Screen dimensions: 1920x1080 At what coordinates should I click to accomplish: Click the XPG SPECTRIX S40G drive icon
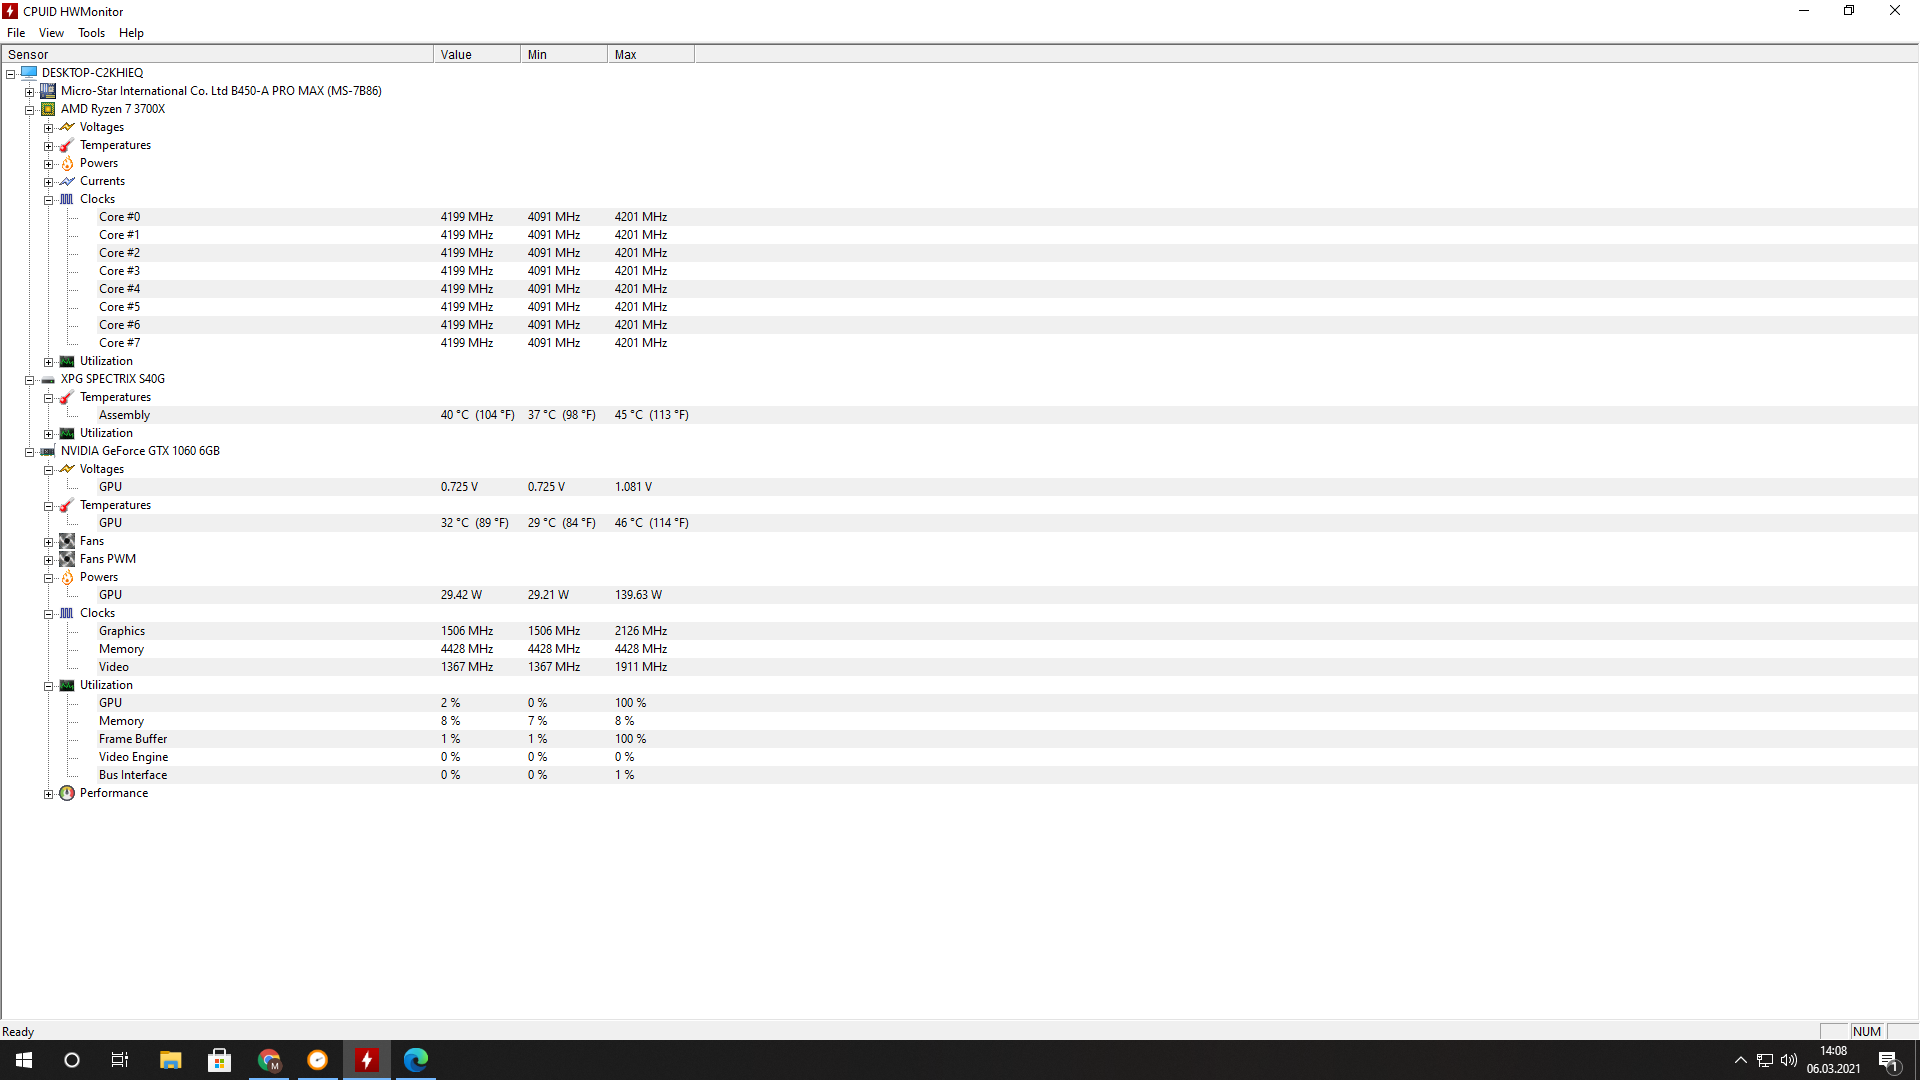click(48, 380)
